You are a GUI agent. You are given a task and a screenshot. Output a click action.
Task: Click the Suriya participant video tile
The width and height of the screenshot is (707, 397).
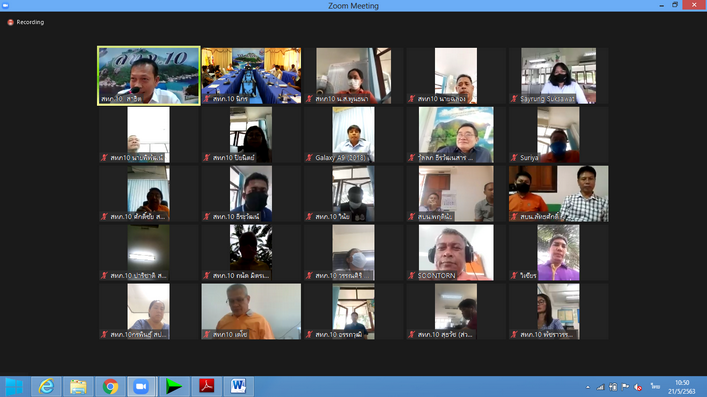tap(558, 134)
